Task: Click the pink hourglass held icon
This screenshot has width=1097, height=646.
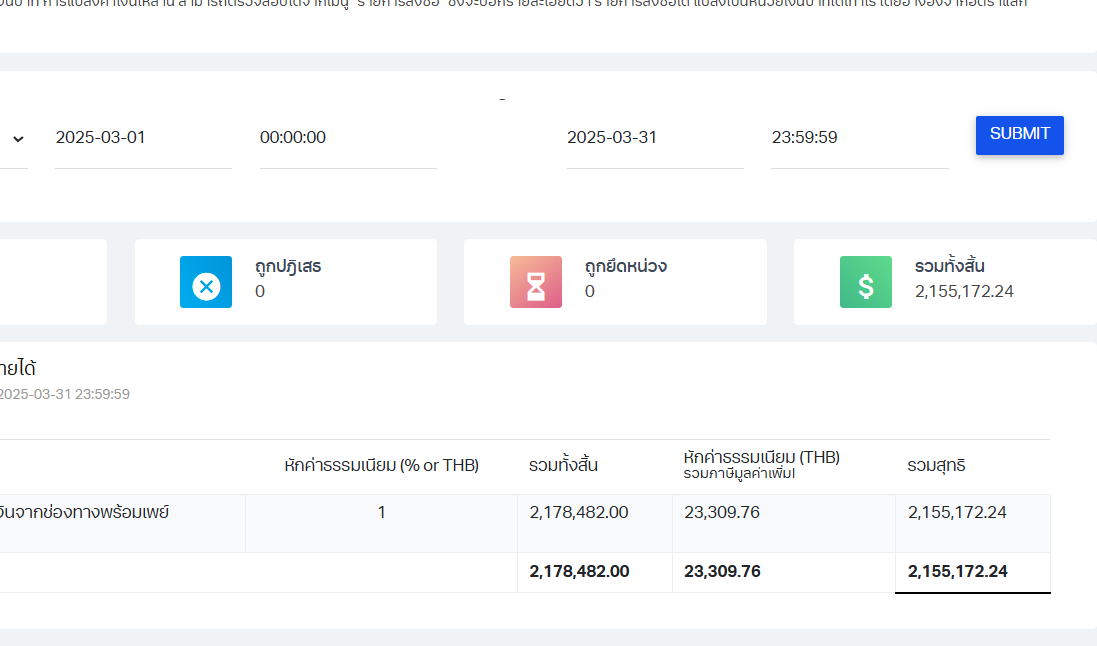Action: 536,282
